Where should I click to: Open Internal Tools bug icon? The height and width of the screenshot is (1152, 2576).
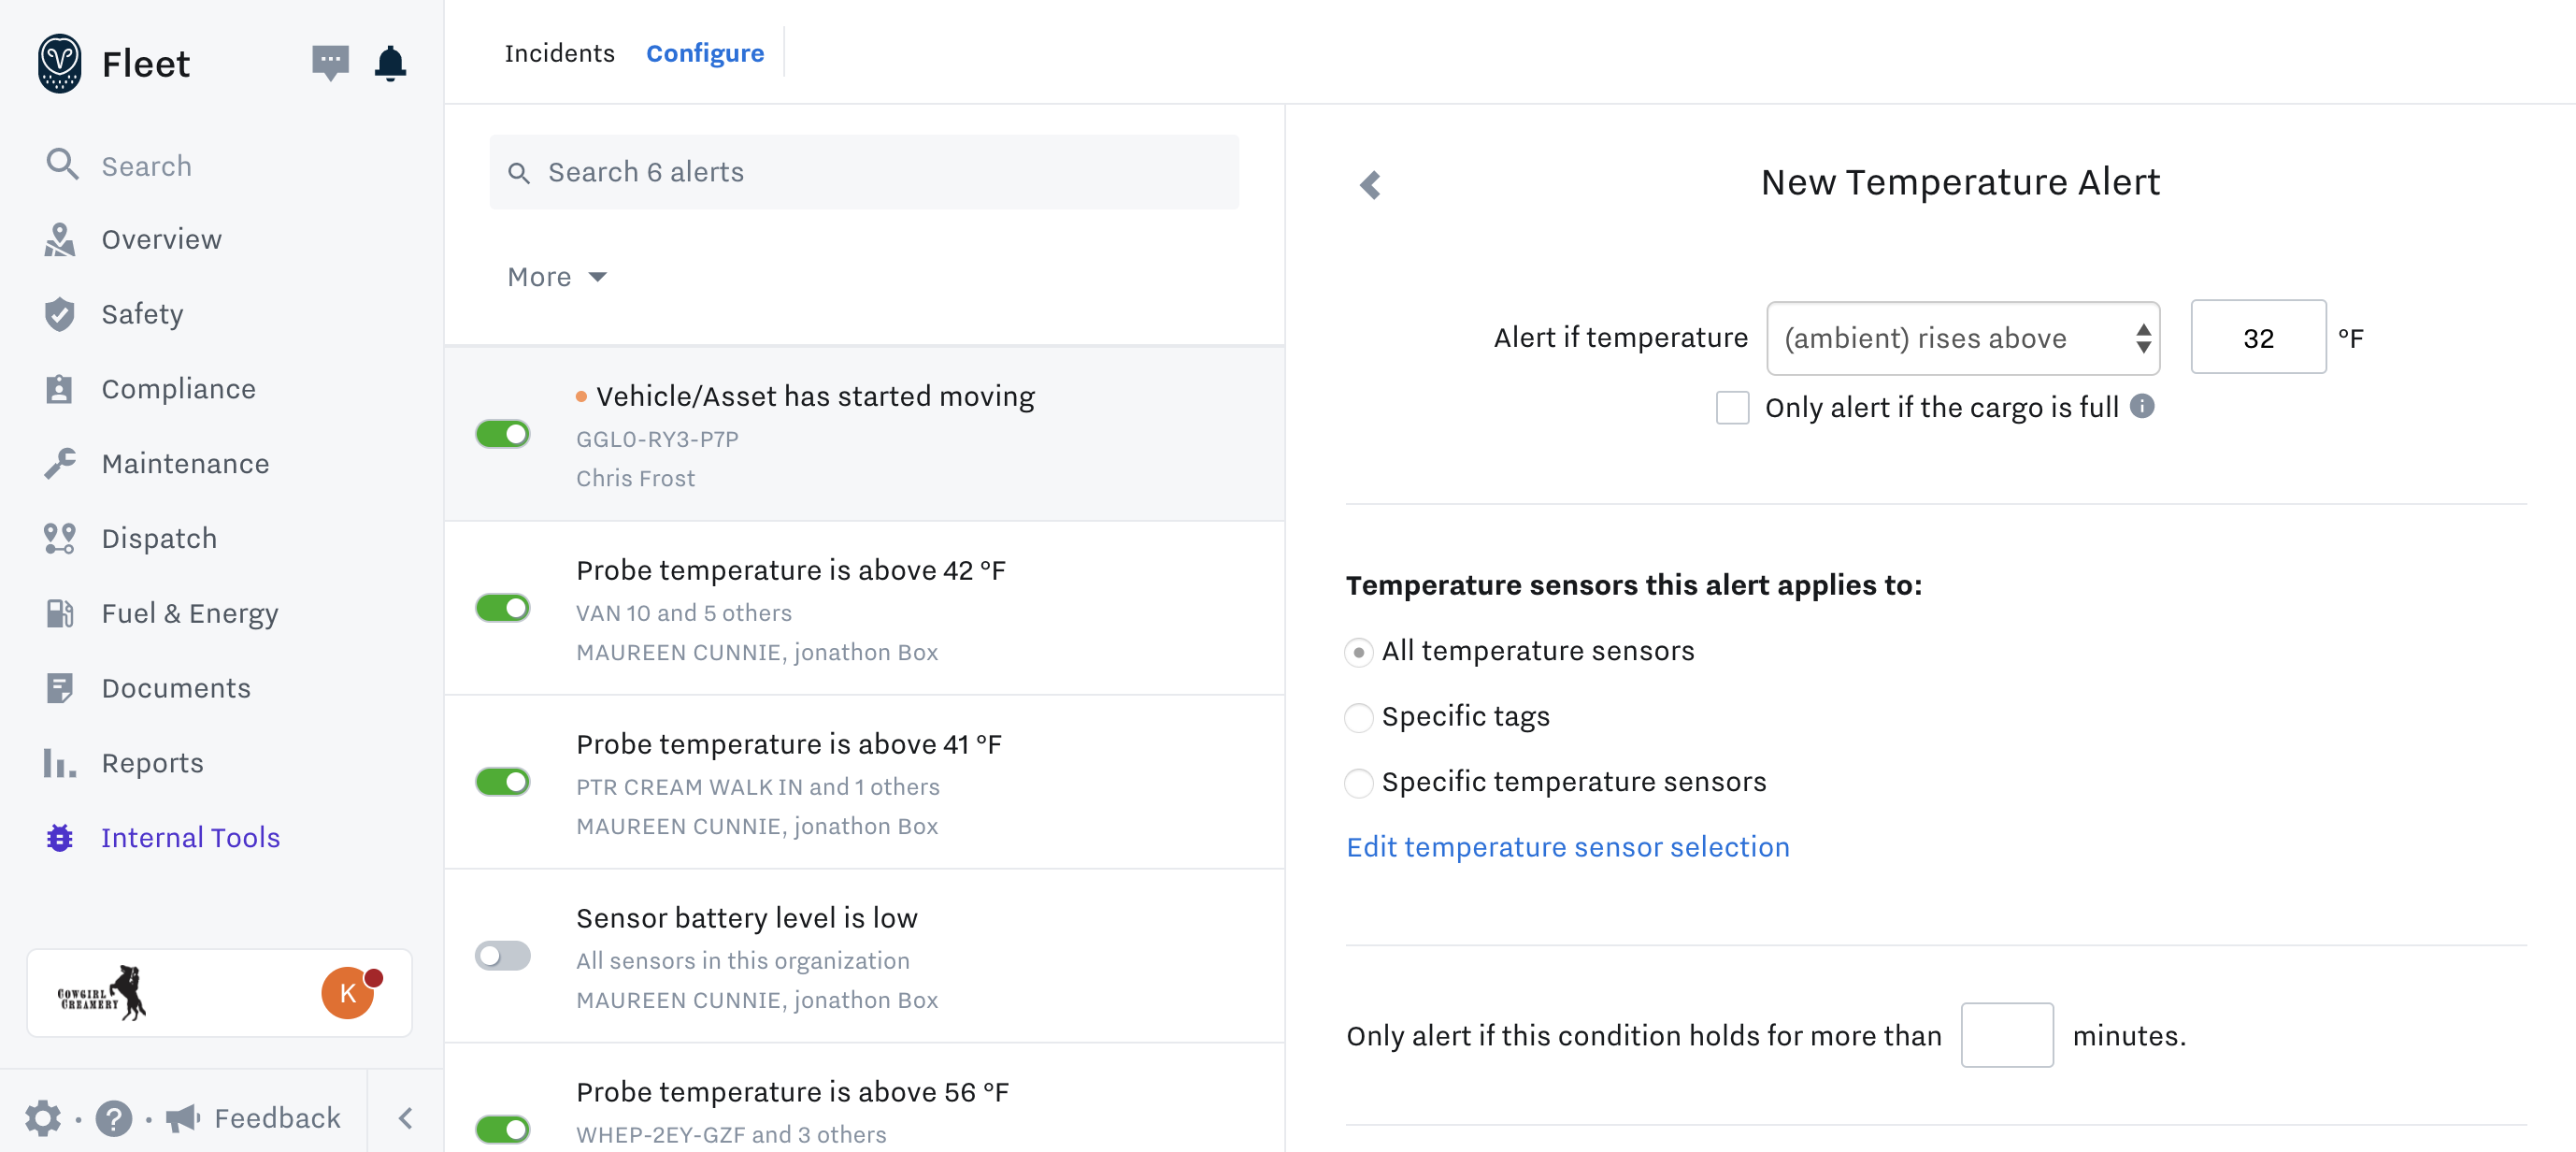[x=60, y=837]
